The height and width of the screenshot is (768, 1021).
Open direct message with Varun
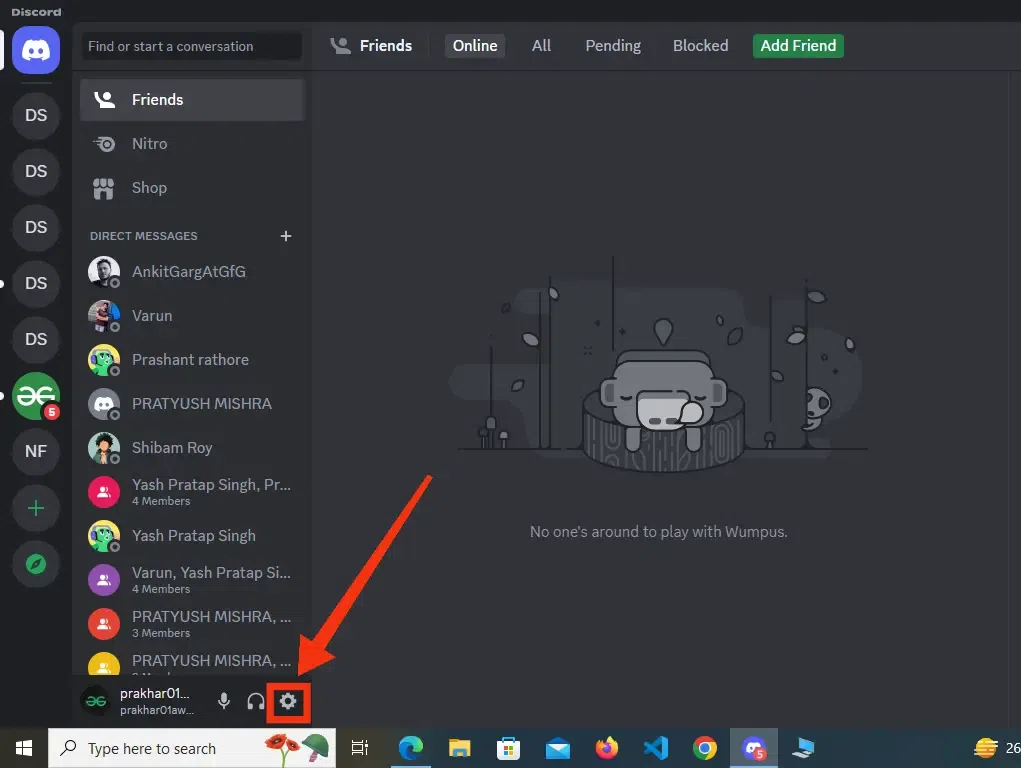point(192,316)
